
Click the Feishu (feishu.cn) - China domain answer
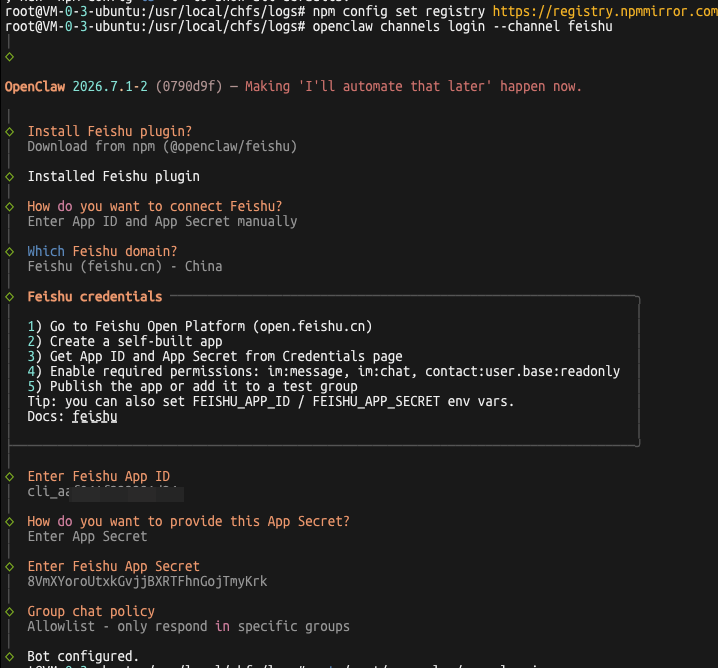pos(125,266)
